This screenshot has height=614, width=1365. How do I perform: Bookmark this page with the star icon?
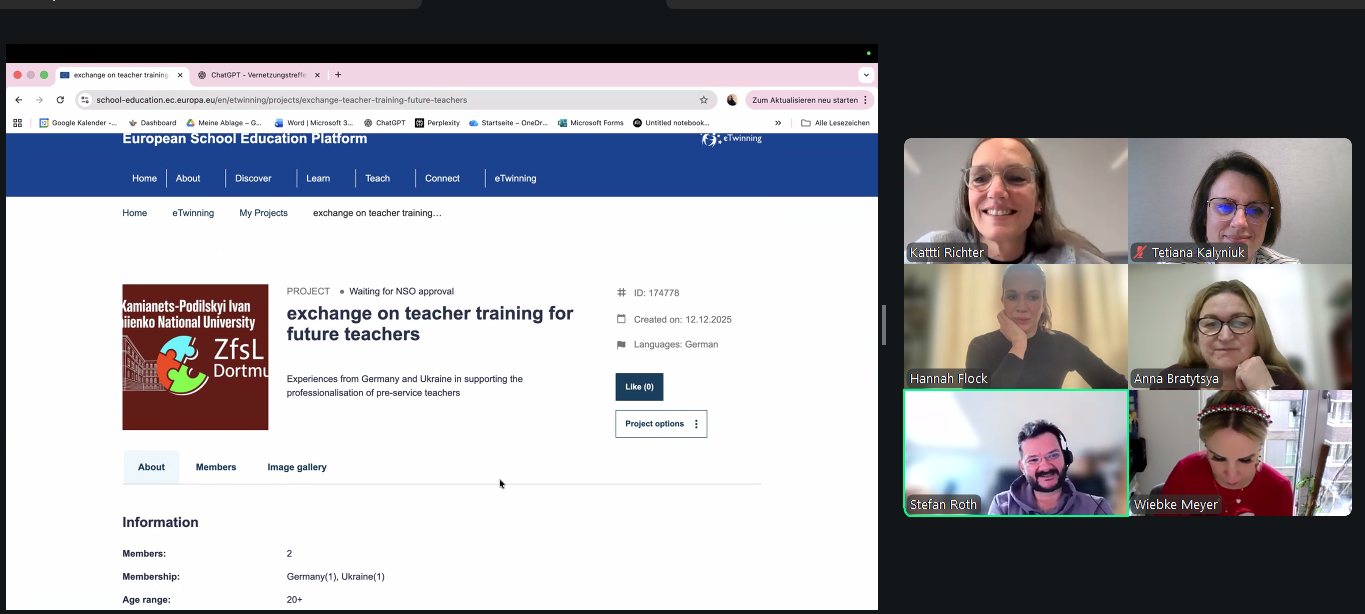[x=704, y=100]
